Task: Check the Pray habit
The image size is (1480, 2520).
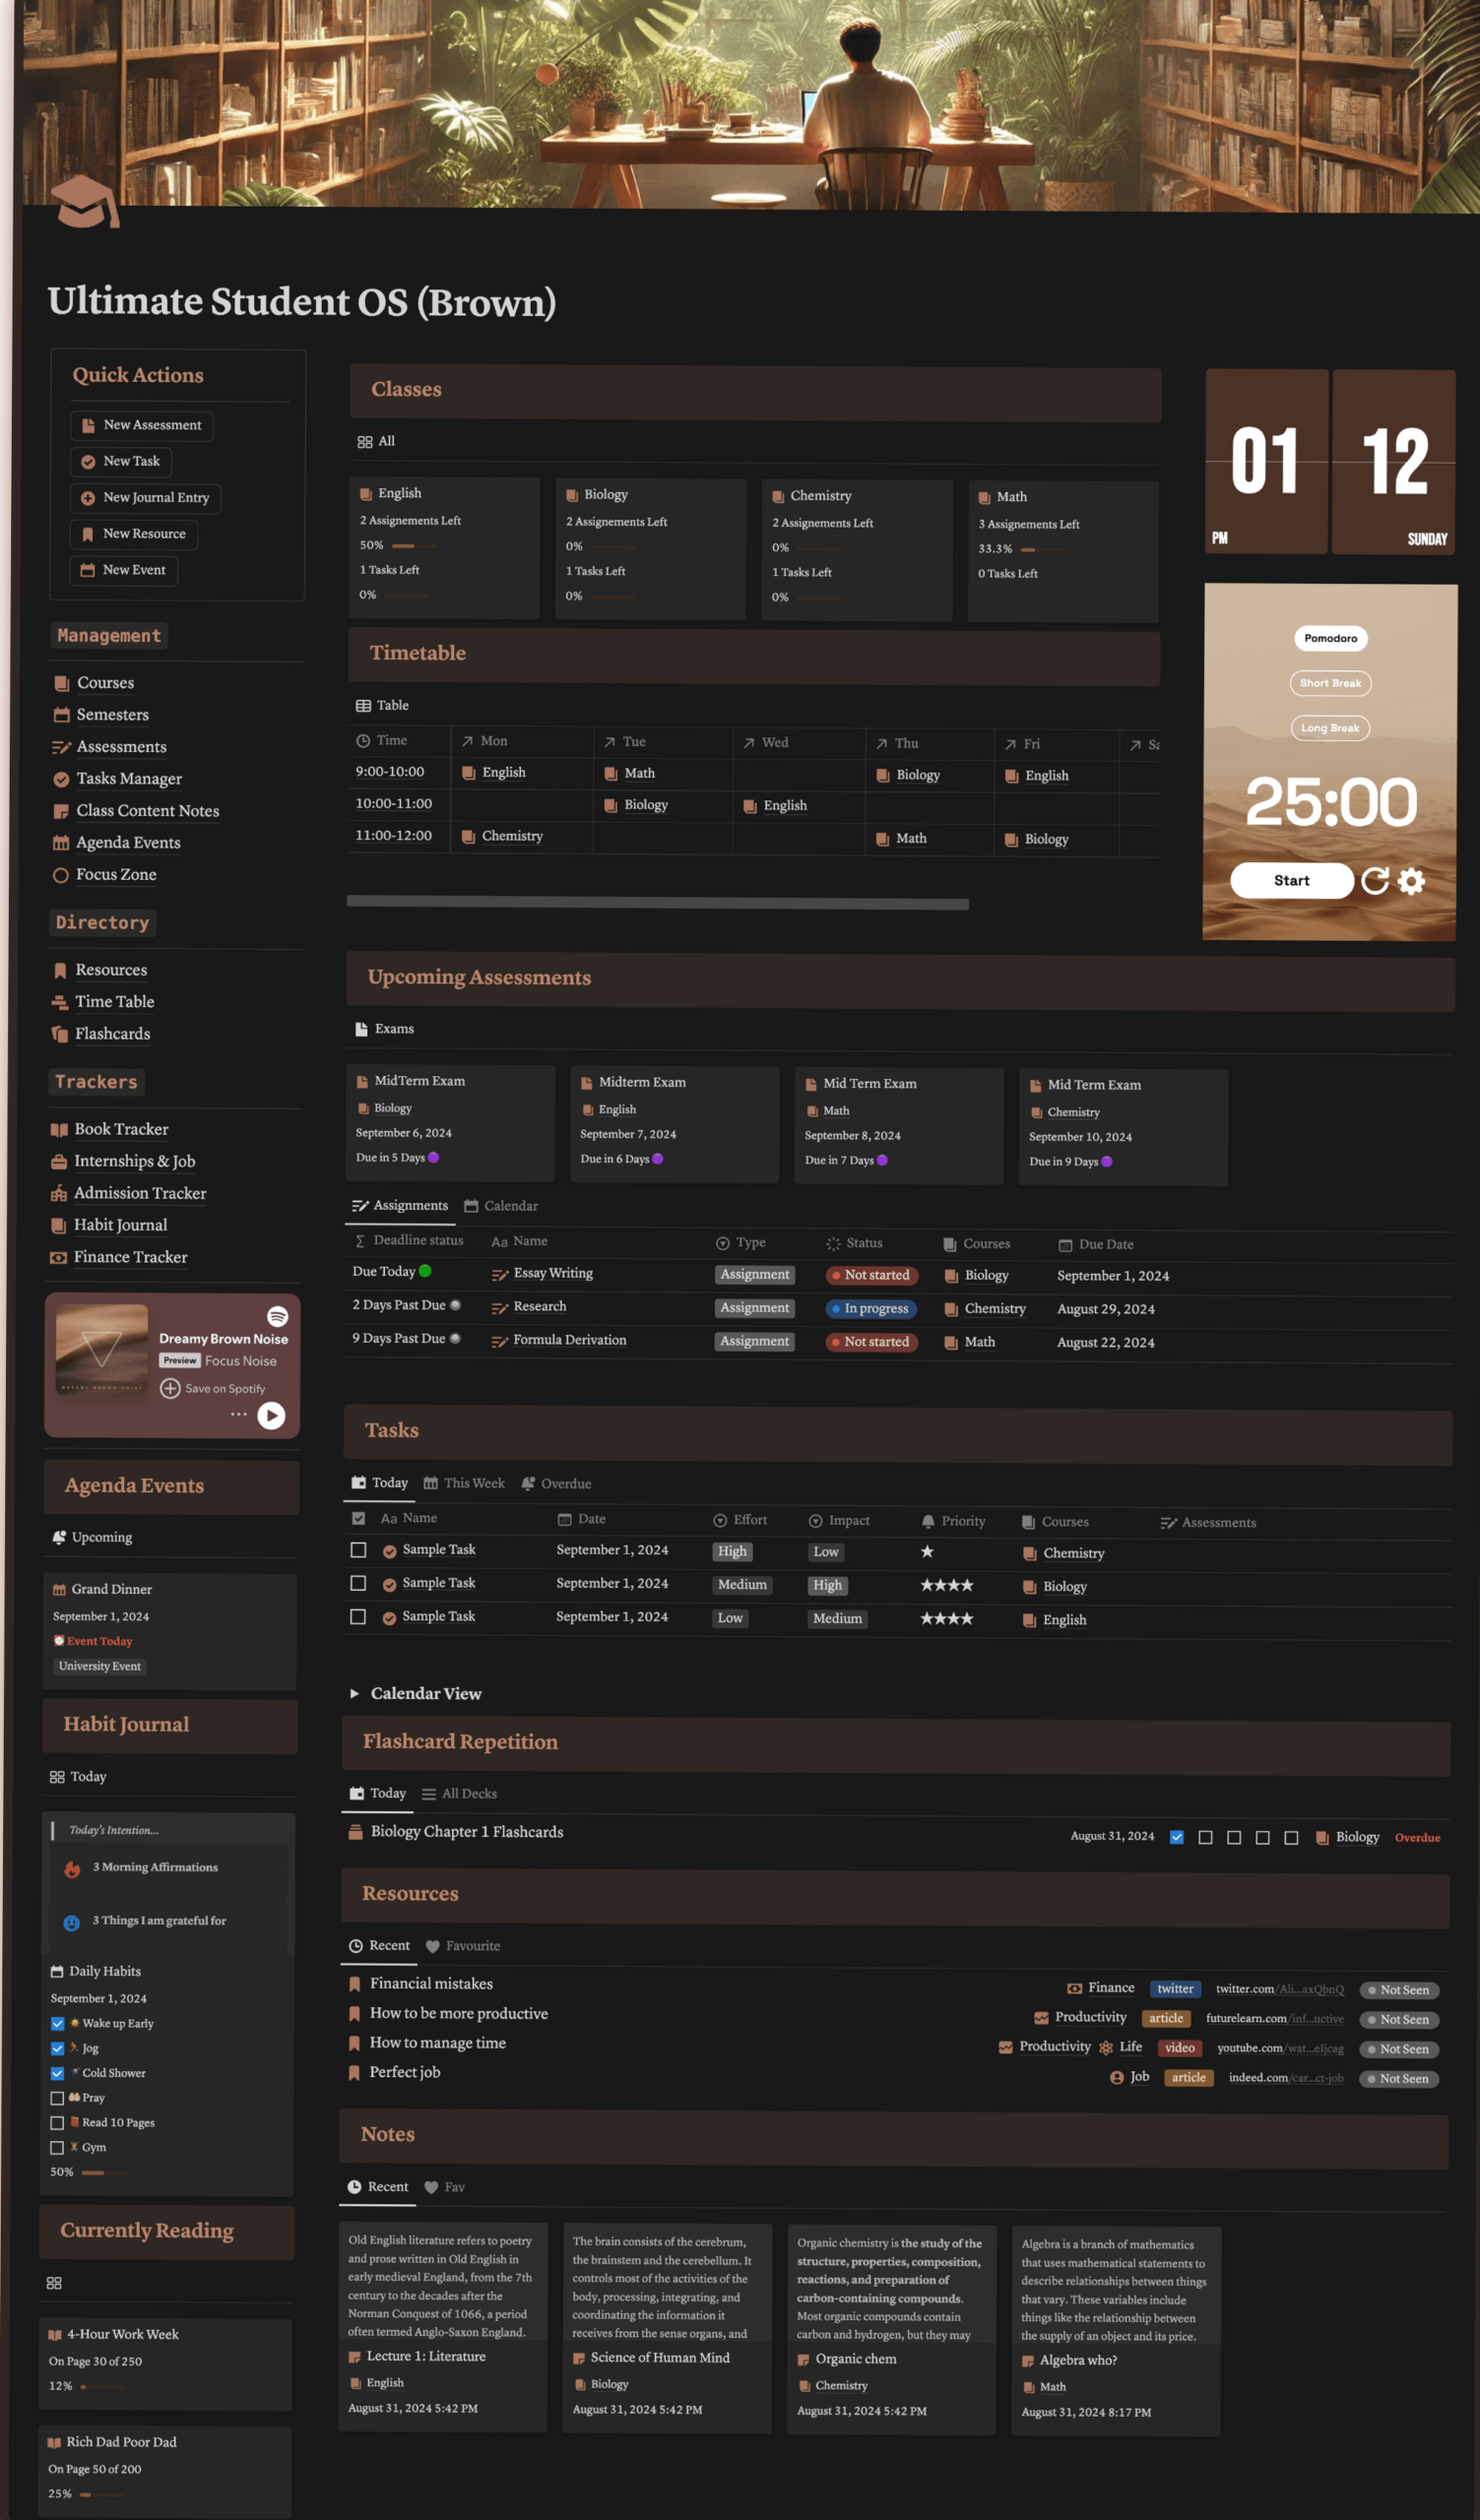Action: tap(57, 2098)
